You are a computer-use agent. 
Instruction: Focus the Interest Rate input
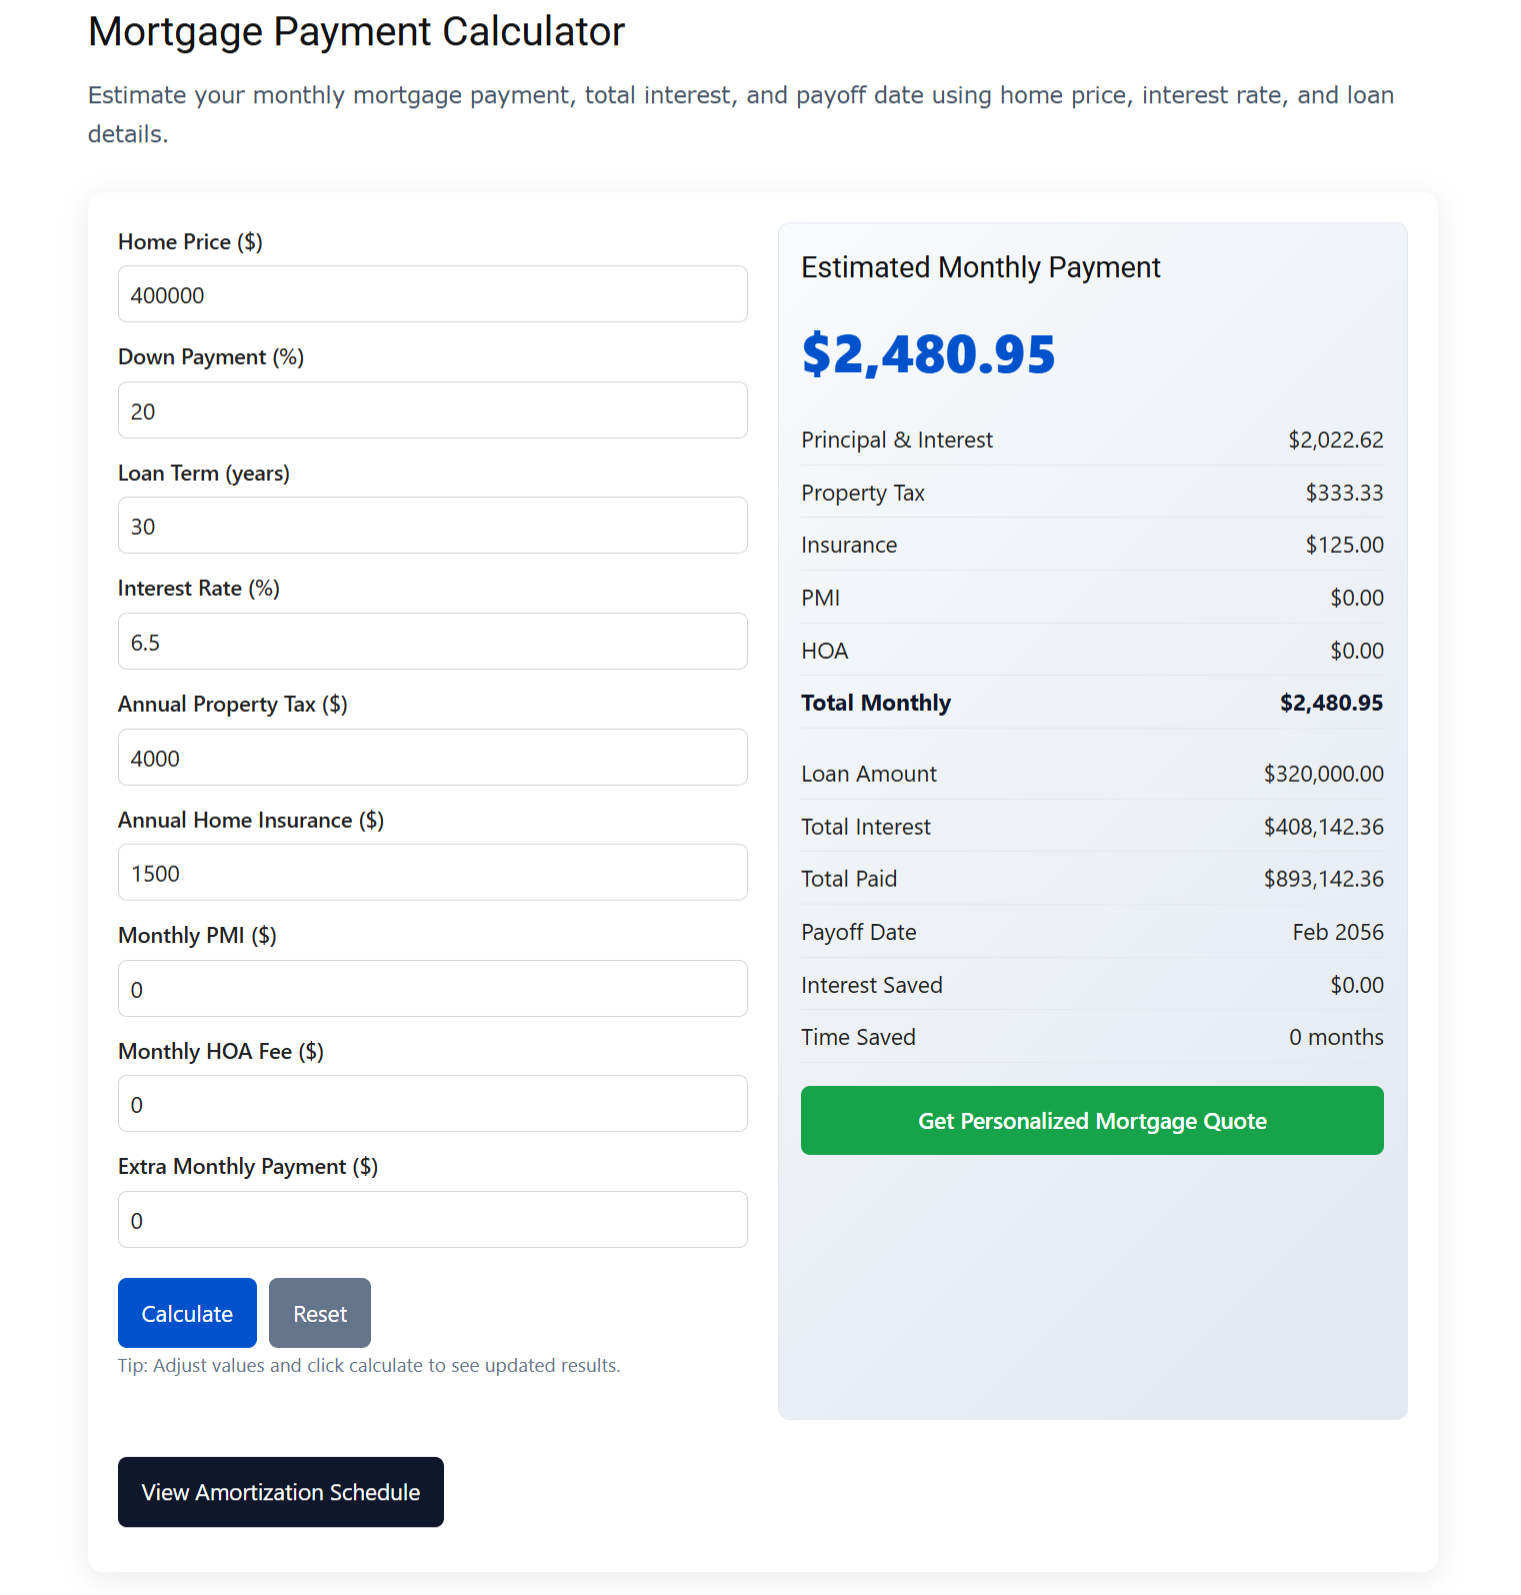pos(432,641)
